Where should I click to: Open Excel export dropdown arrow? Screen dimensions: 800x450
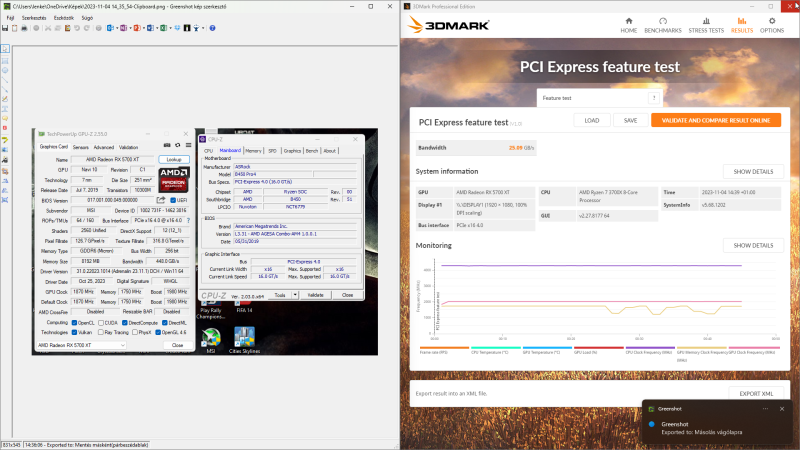point(170,28)
